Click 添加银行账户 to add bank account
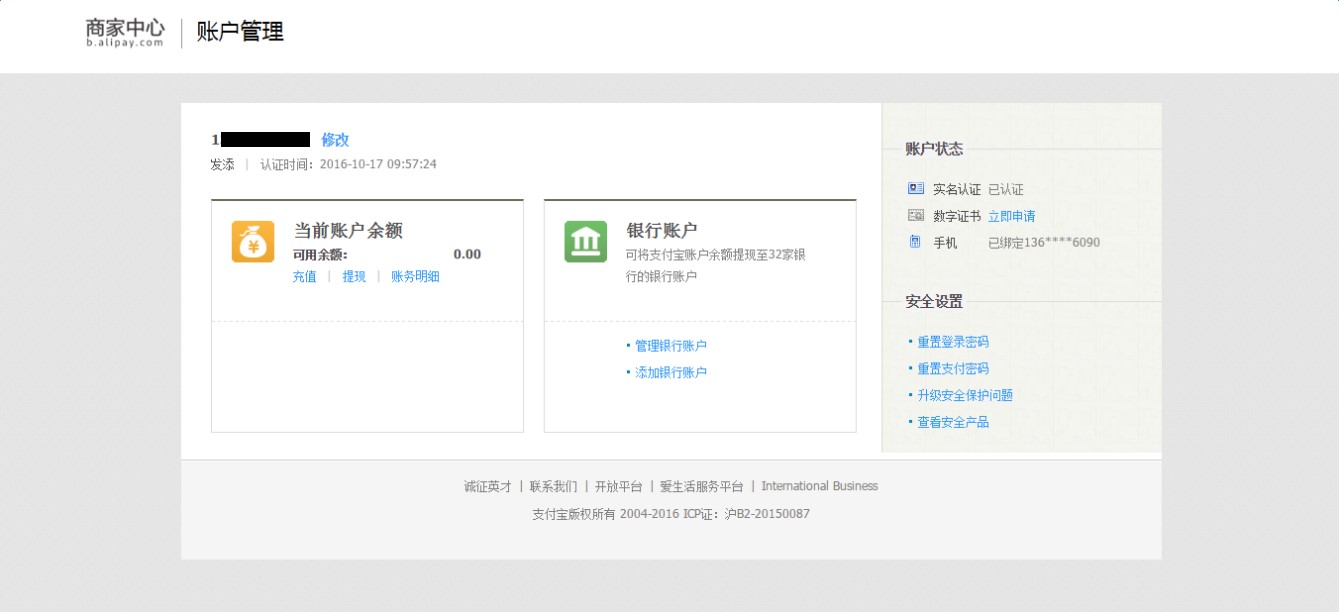This screenshot has height=612, width=1339. [x=671, y=373]
